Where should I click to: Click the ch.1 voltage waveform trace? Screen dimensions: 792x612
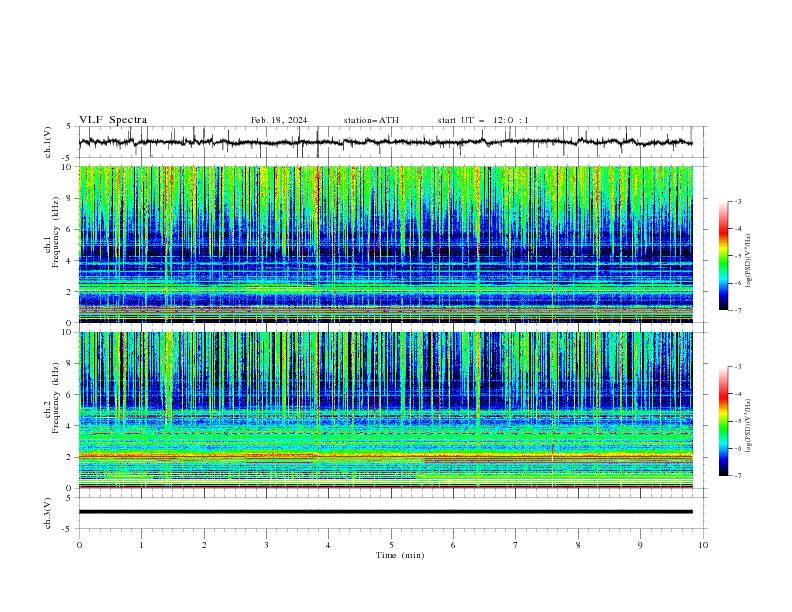pos(385,142)
